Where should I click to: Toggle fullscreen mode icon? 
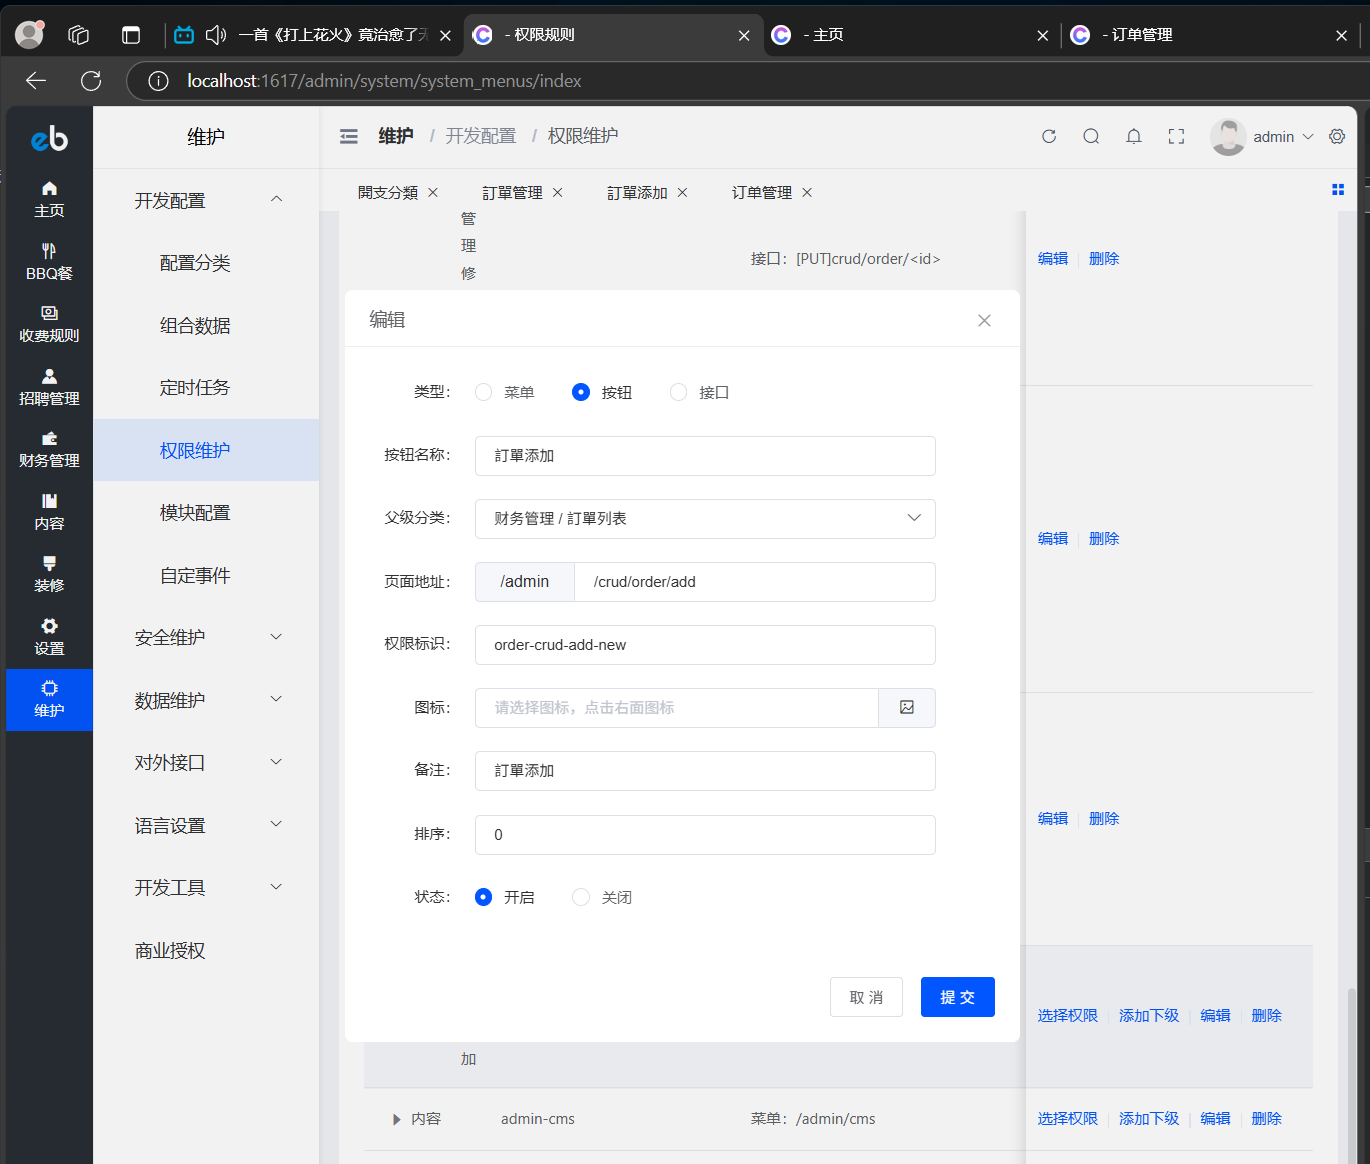[x=1176, y=136]
